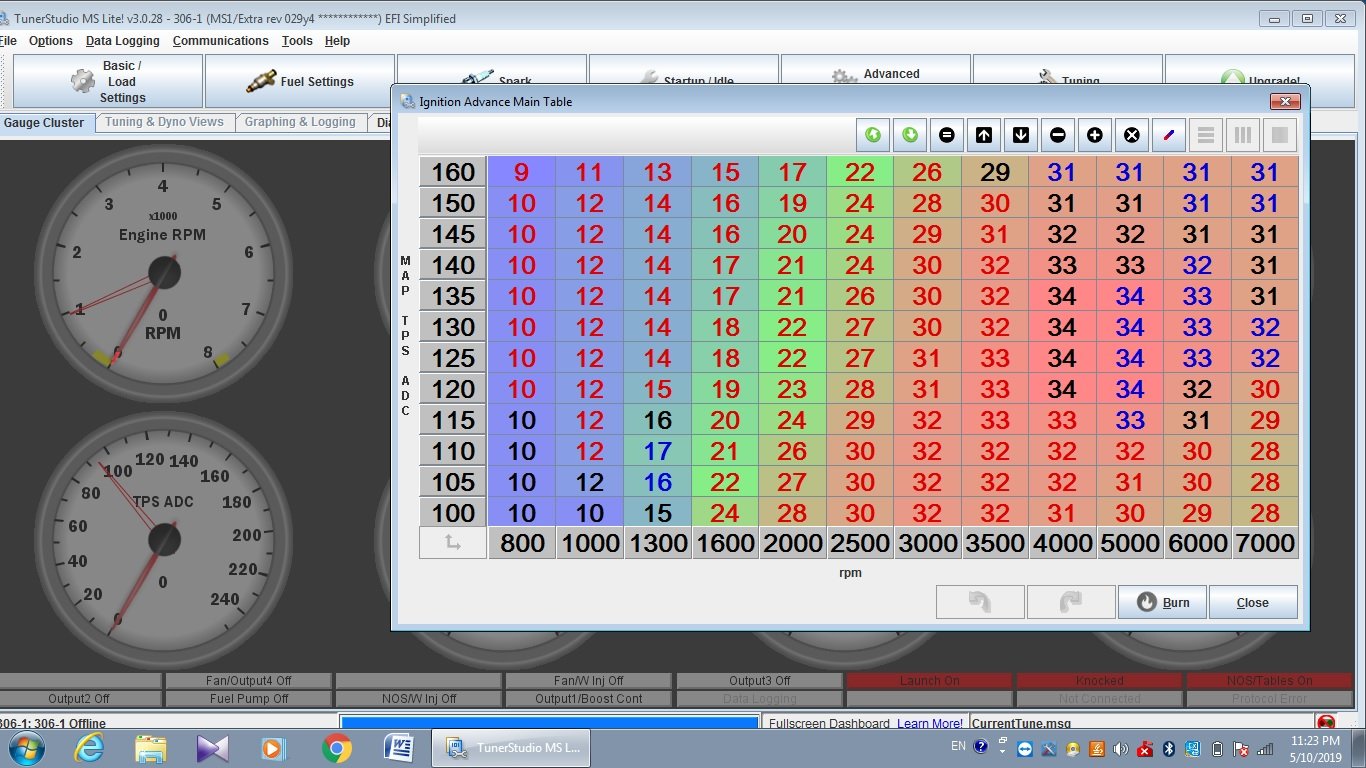Open the Communications menu
The width and height of the screenshot is (1366, 768).
point(220,41)
